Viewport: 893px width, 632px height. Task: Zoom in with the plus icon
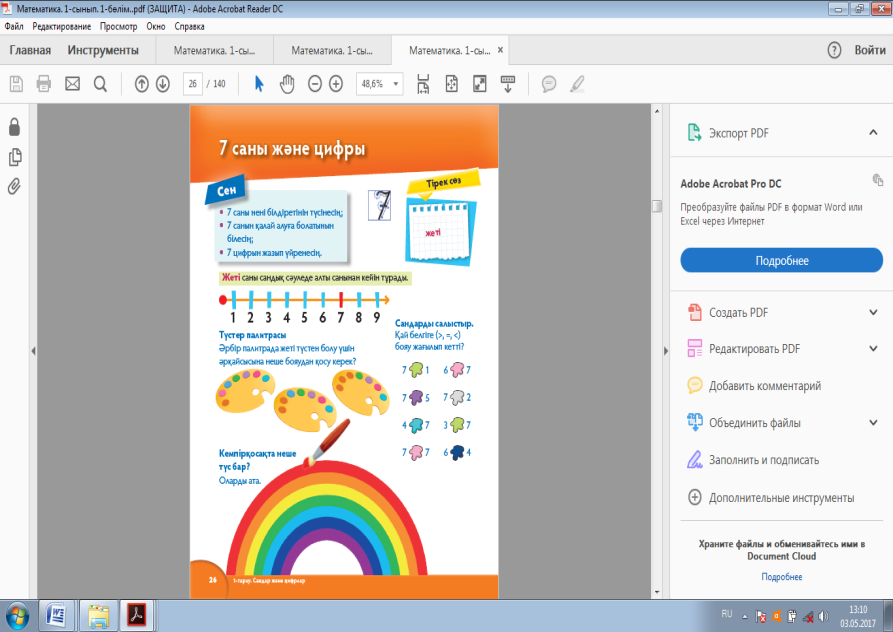coord(336,84)
